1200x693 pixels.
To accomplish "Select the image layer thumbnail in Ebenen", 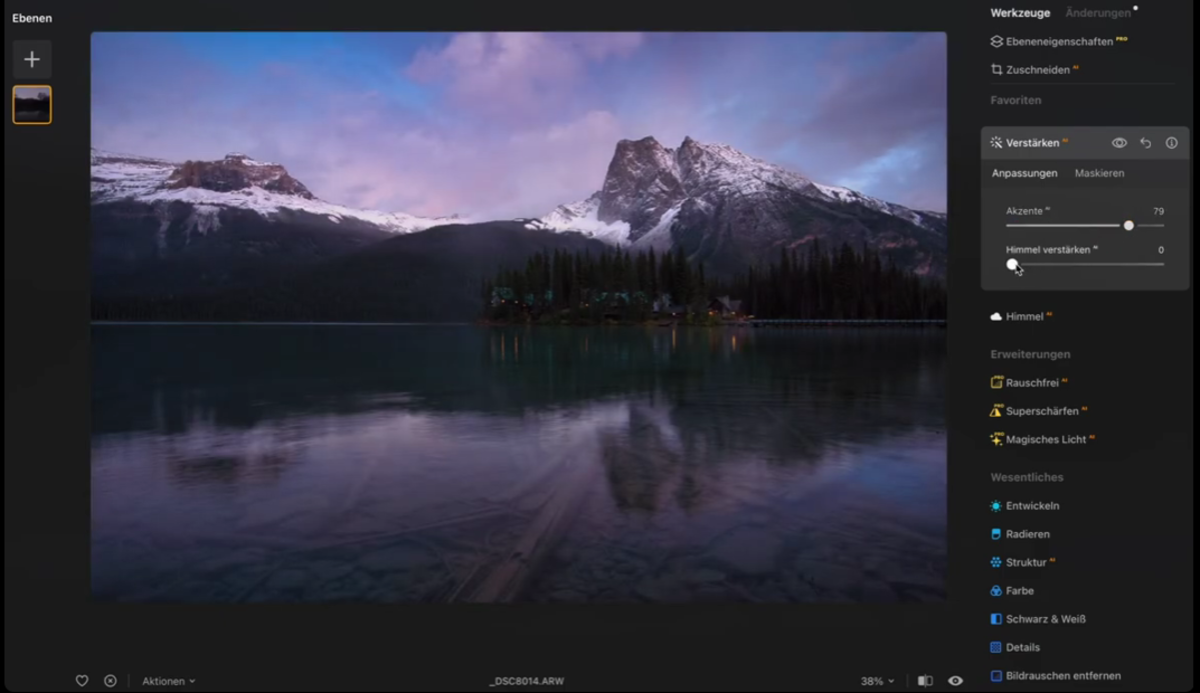I will pyautogui.click(x=31, y=104).
